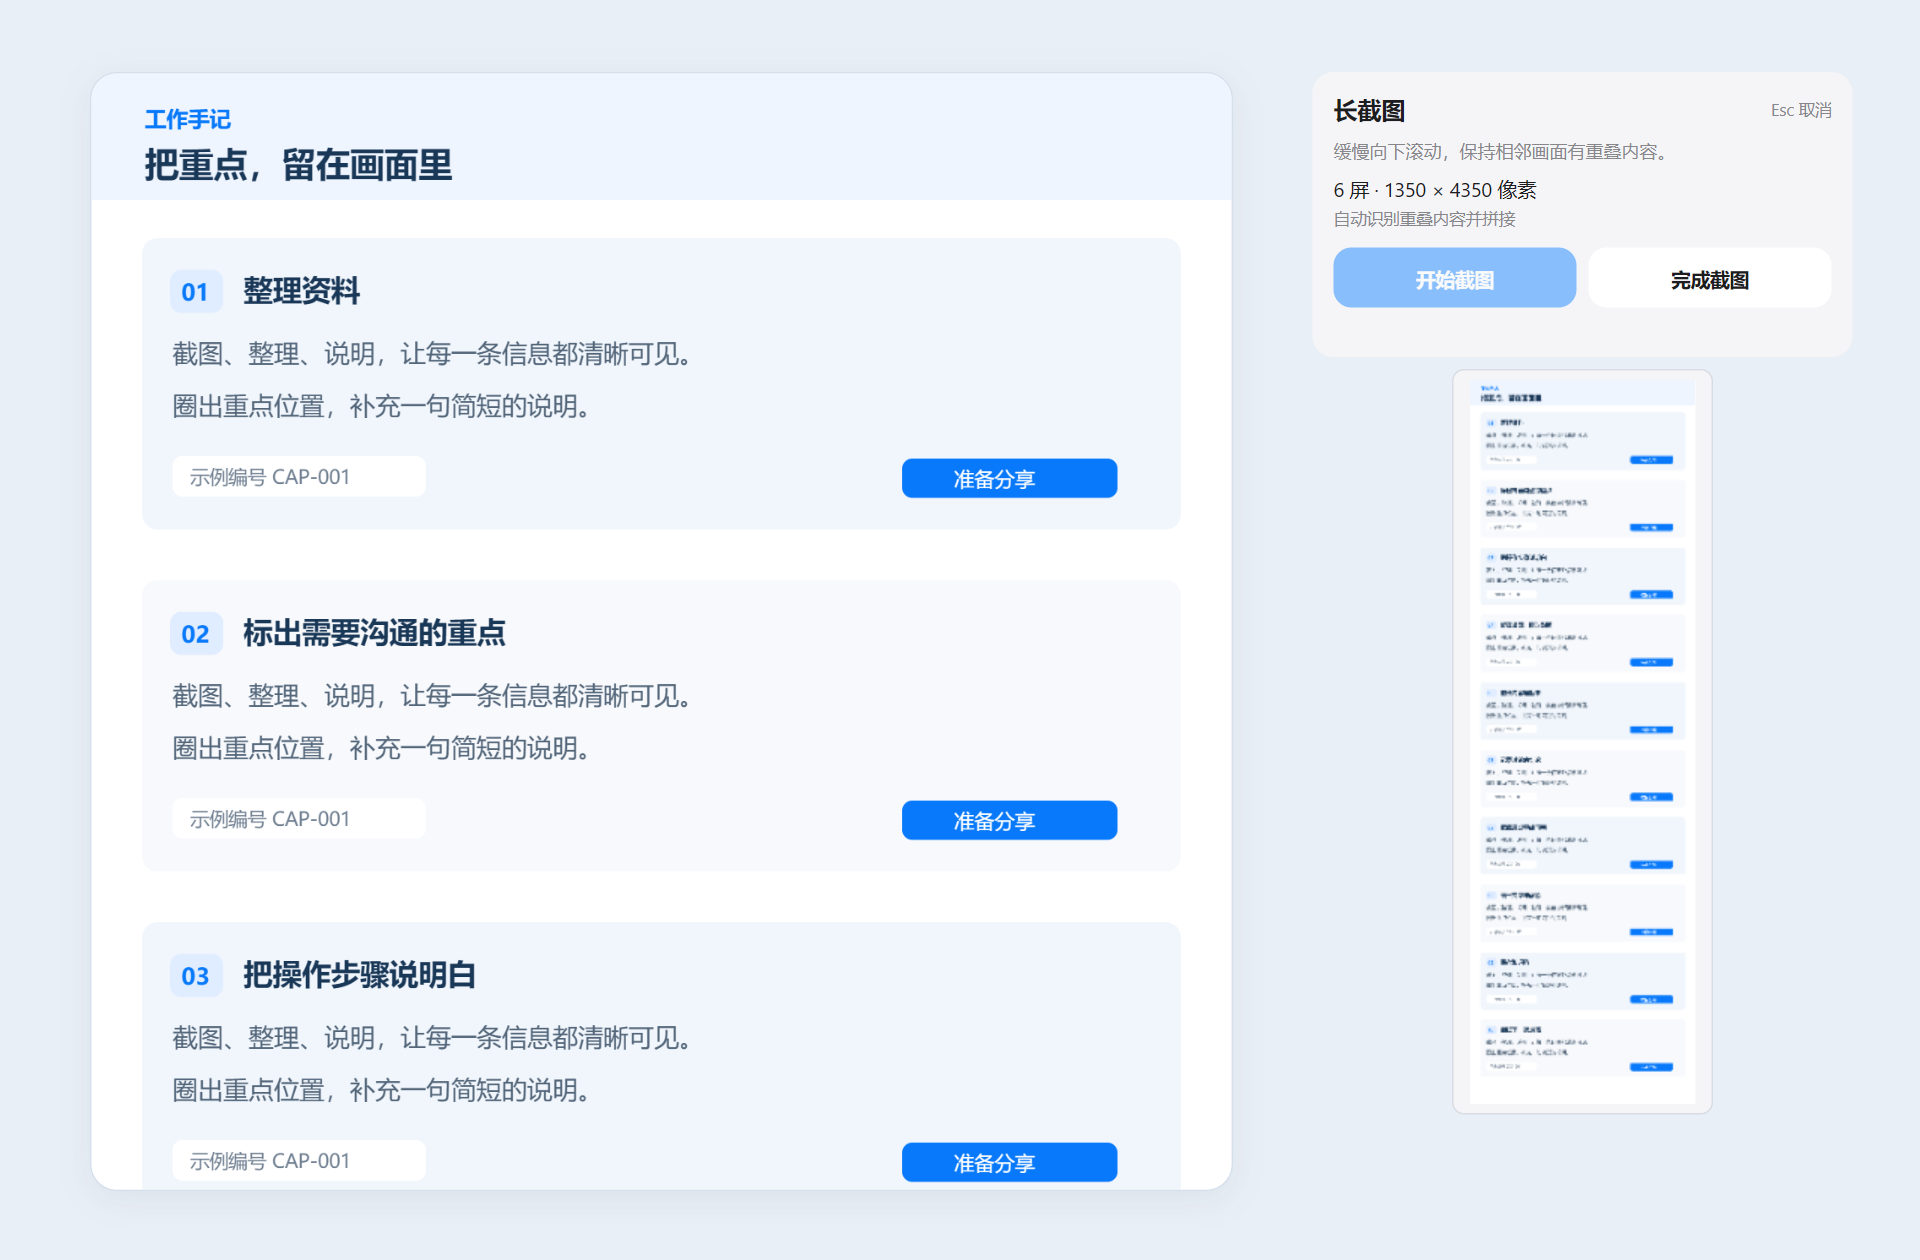Image resolution: width=1920 pixels, height=1260 pixels.
Task: Click the CAP-001 field in the 标出需要沟通的重点 card
Action: pos(299,819)
